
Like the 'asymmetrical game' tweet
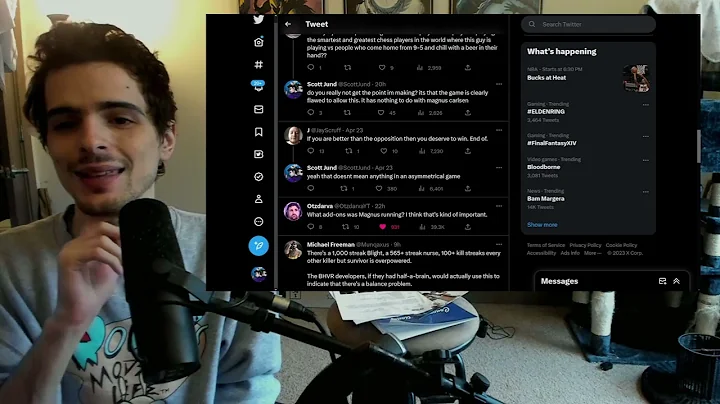pyautogui.click(x=379, y=188)
